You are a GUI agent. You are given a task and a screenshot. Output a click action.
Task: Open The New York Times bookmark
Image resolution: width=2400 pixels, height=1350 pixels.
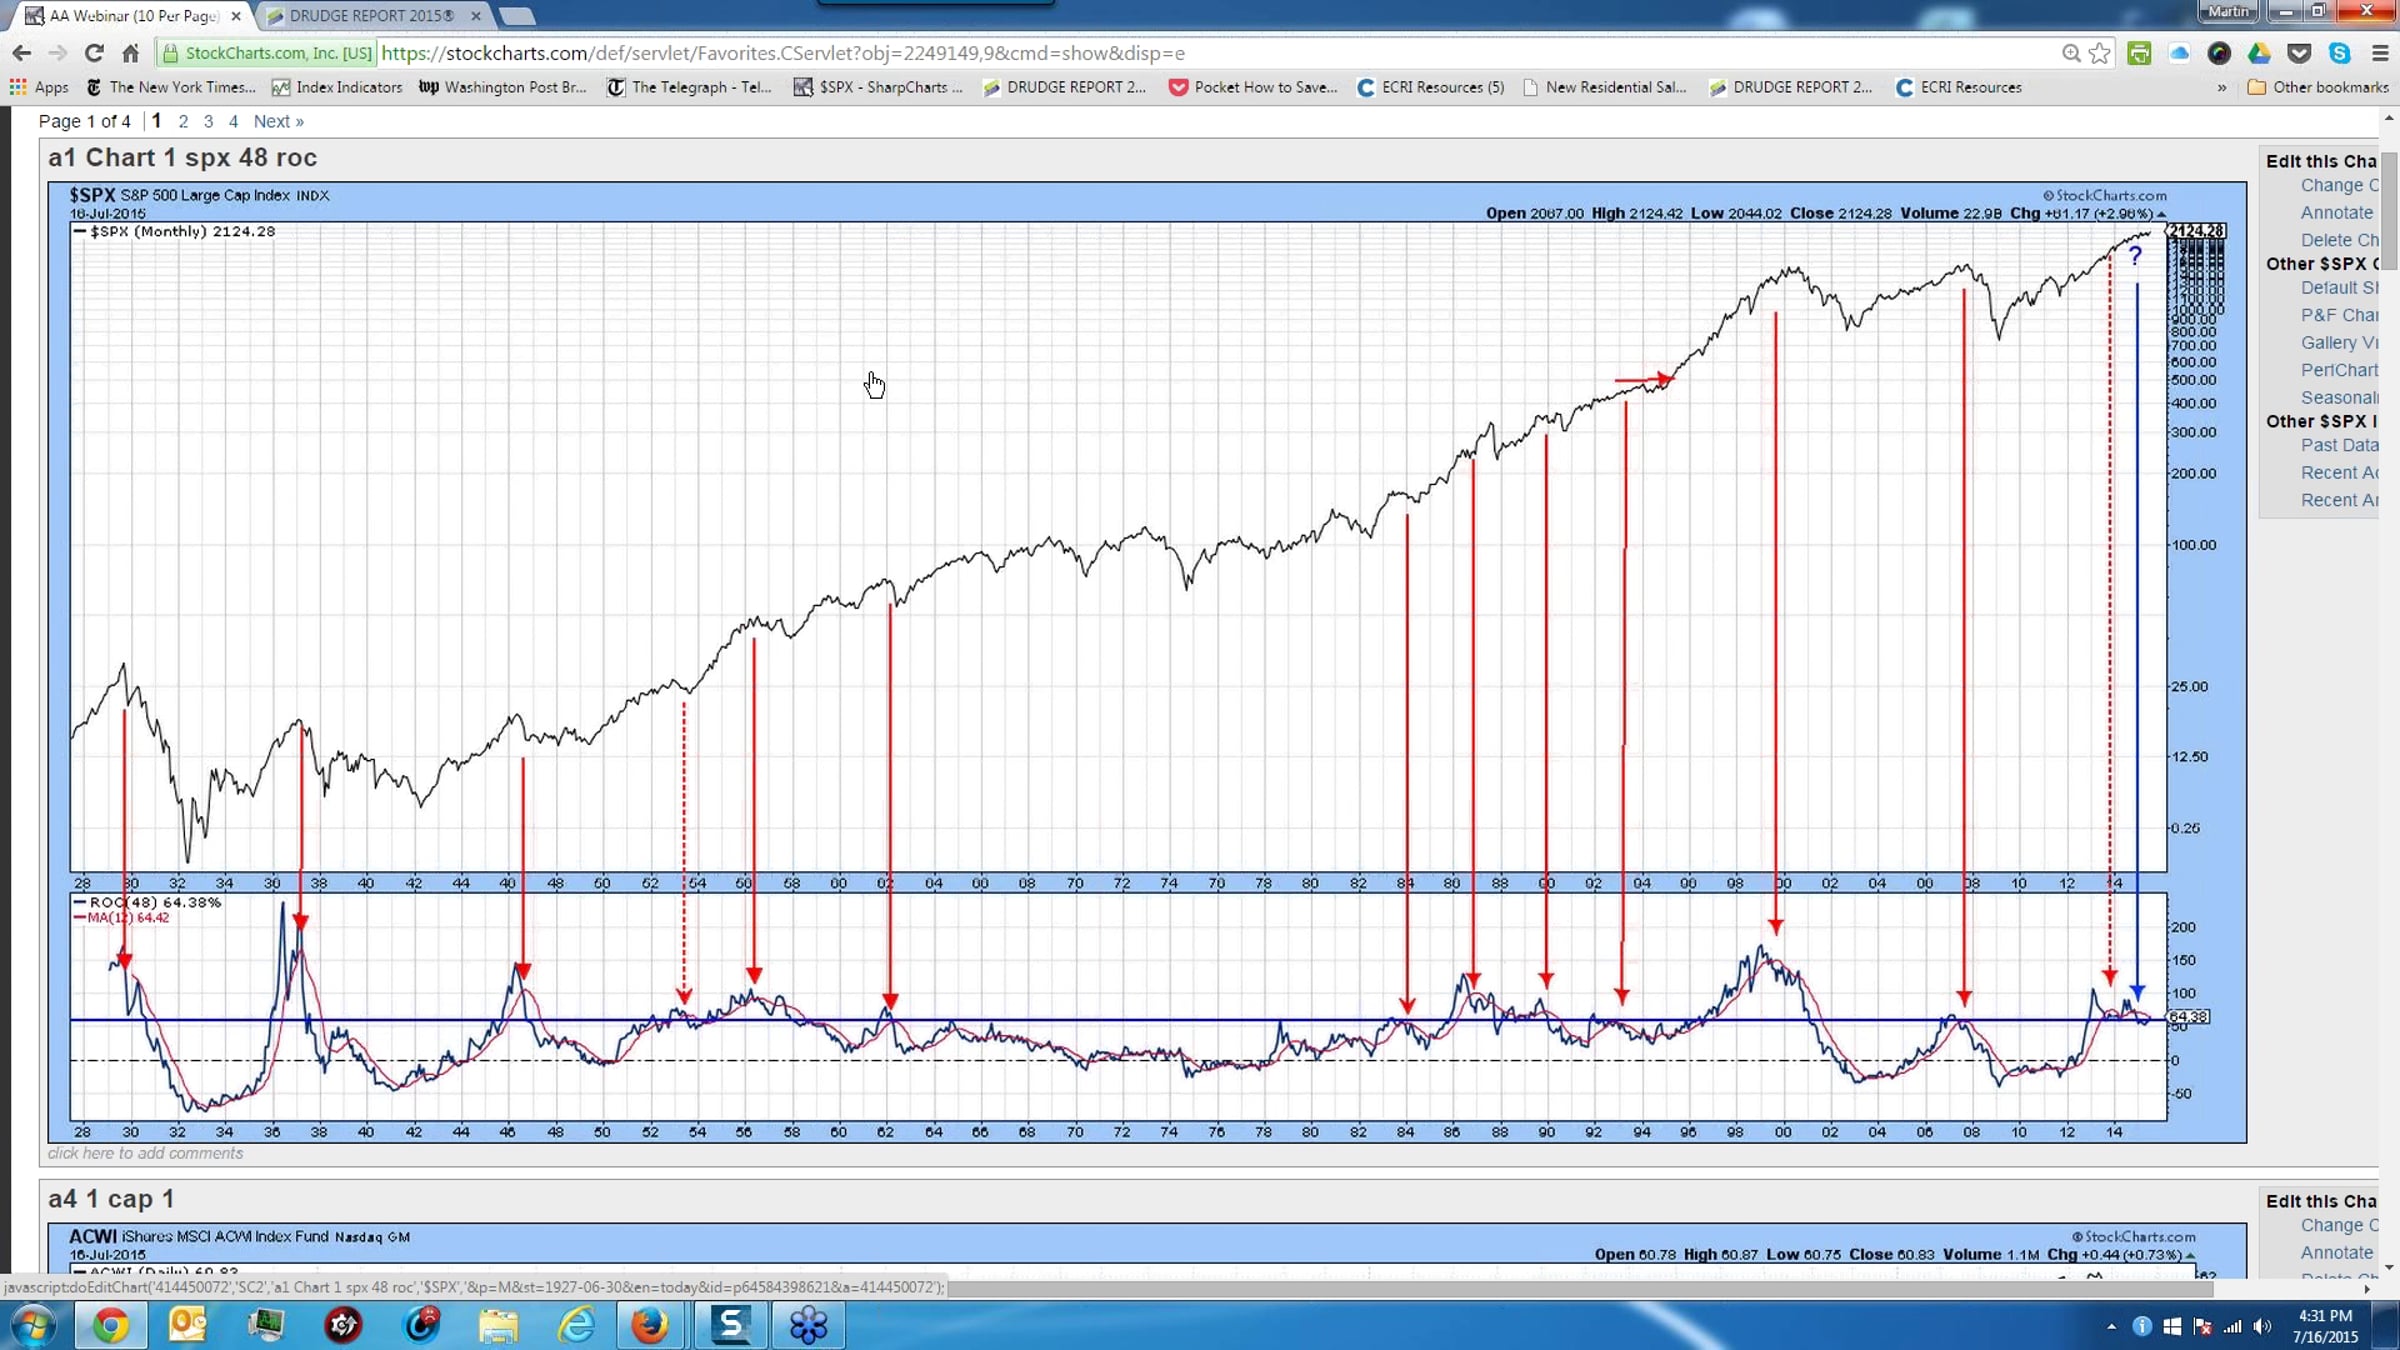(171, 87)
